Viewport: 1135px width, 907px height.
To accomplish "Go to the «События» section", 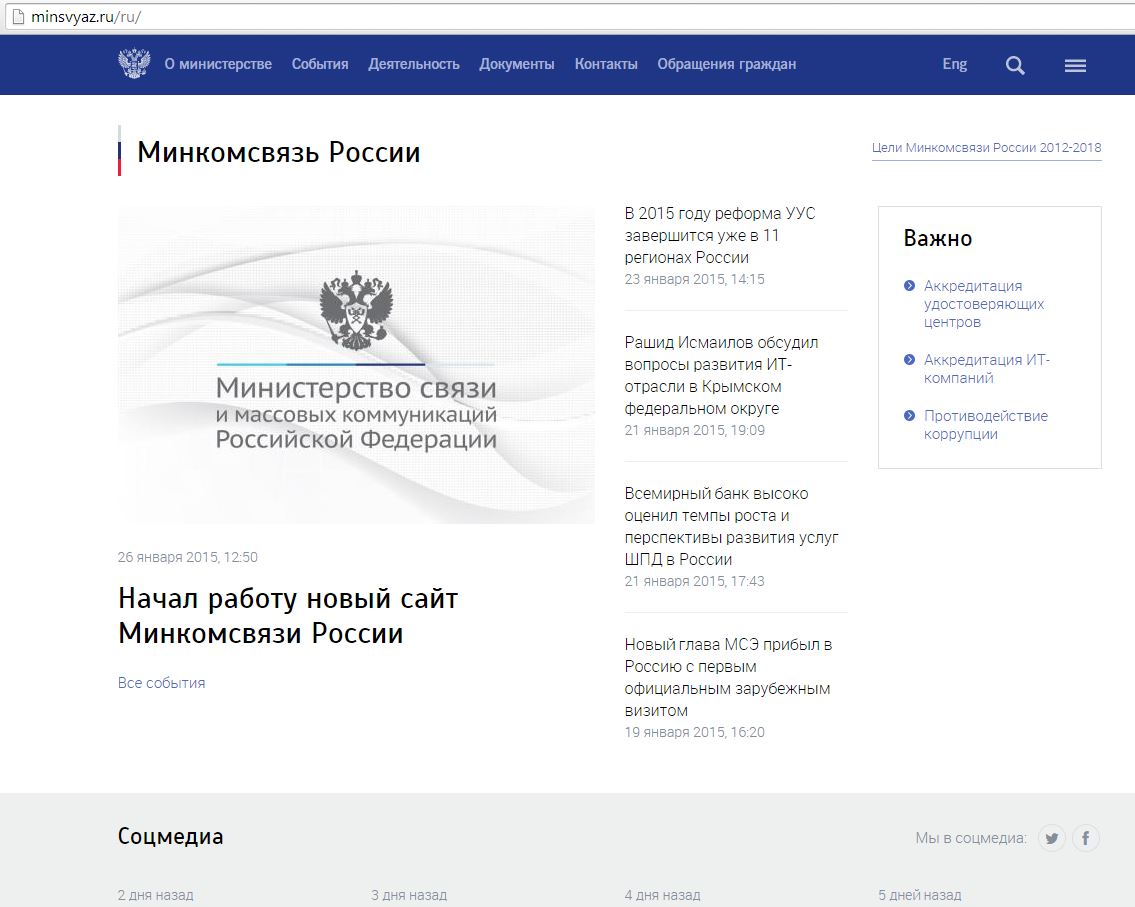I will point(320,64).
